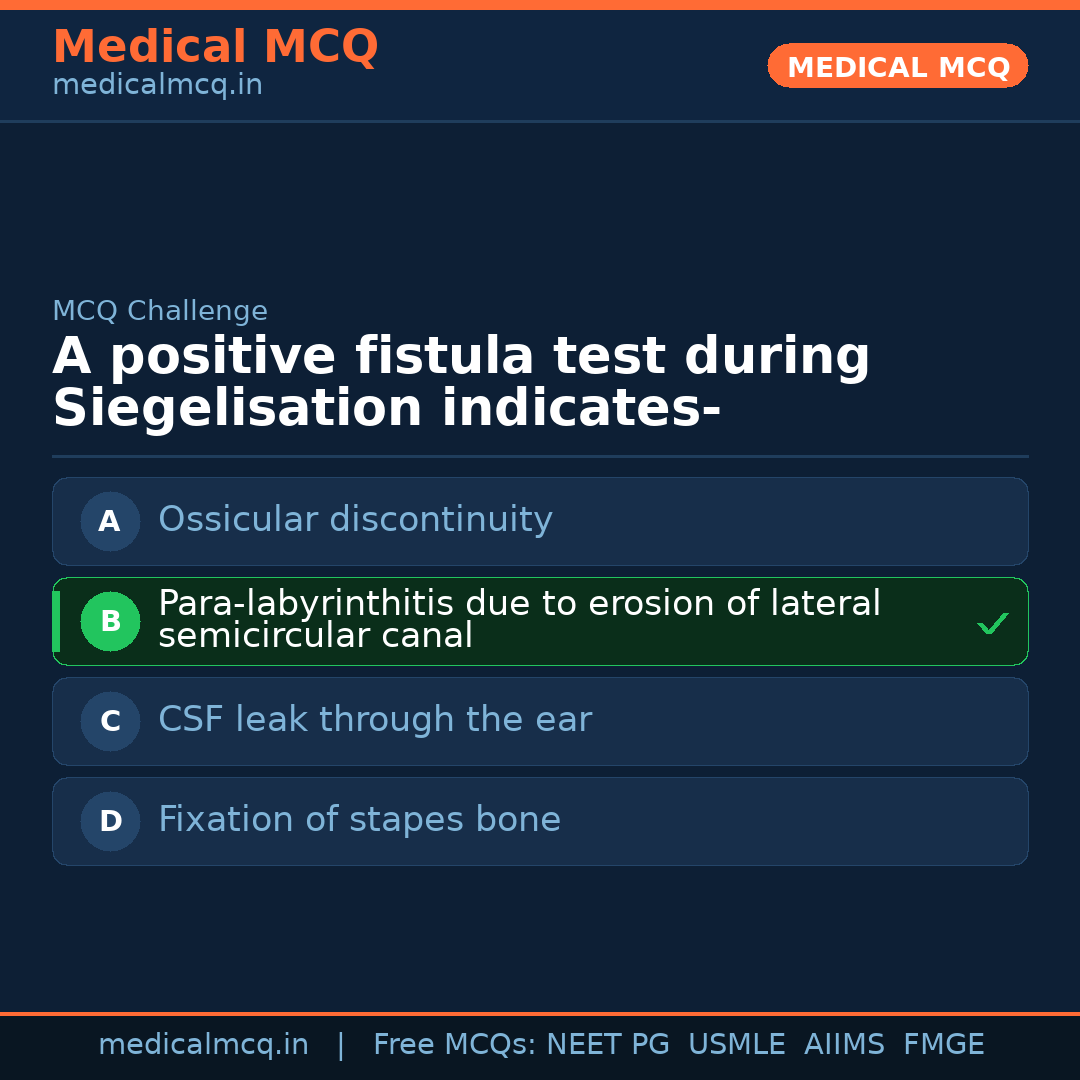The height and width of the screenshot is (1080, 1080).
Task: Click the circled letter C badge
Action: (x=110, y=721)
